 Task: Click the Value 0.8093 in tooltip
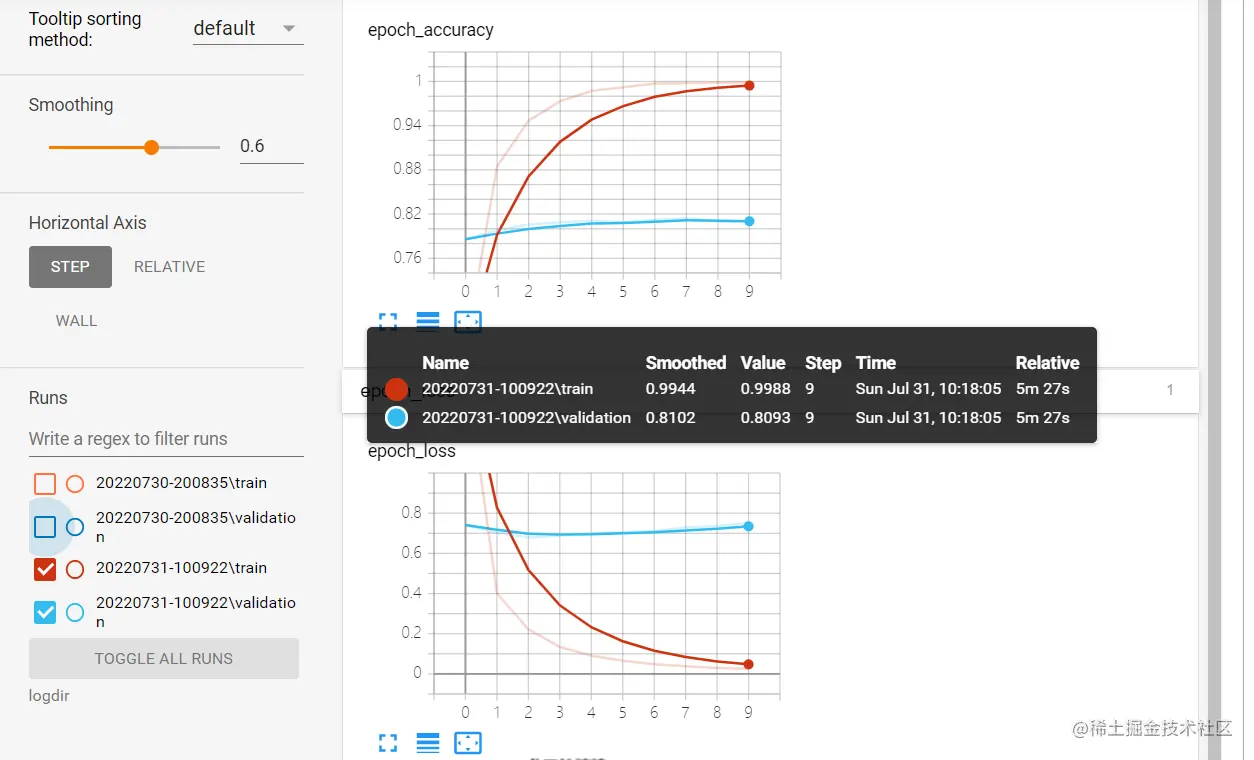[x=766, y=418]
